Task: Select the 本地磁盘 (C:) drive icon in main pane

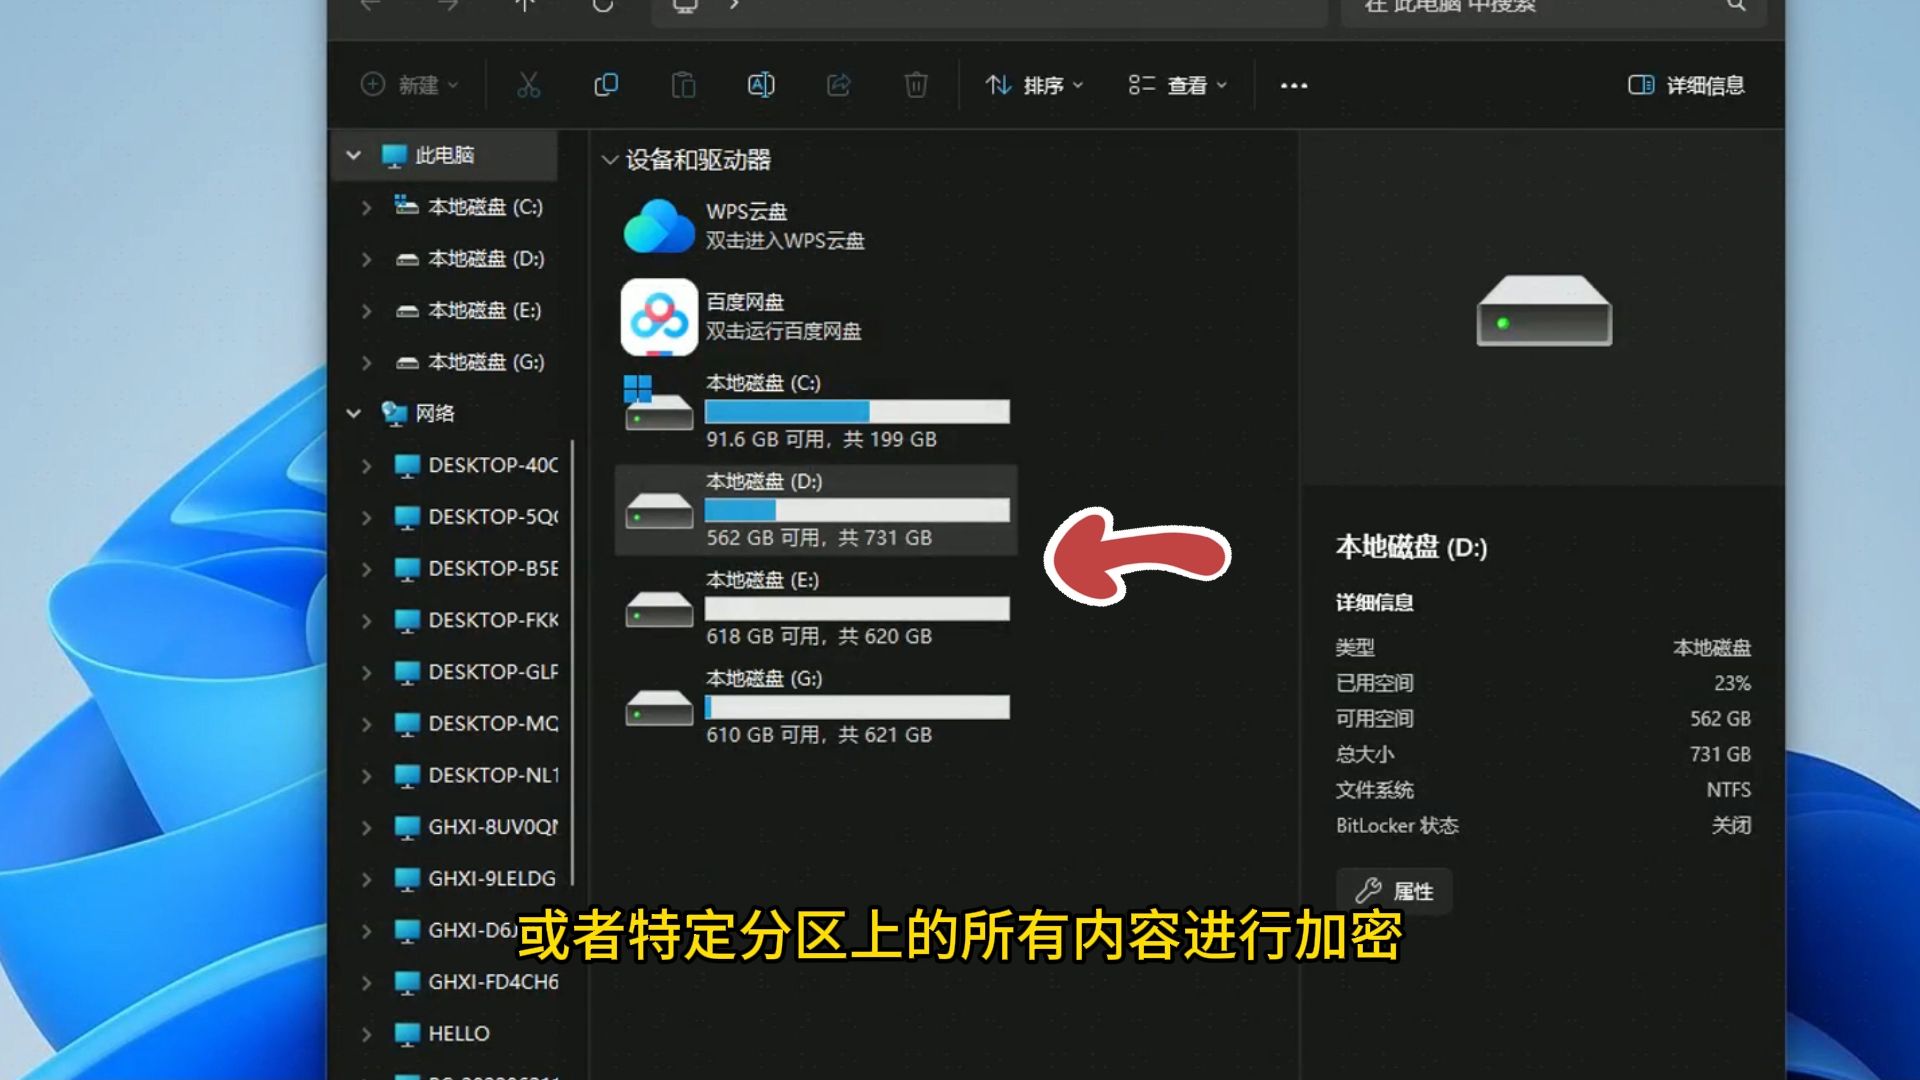Action: [659, 403]
